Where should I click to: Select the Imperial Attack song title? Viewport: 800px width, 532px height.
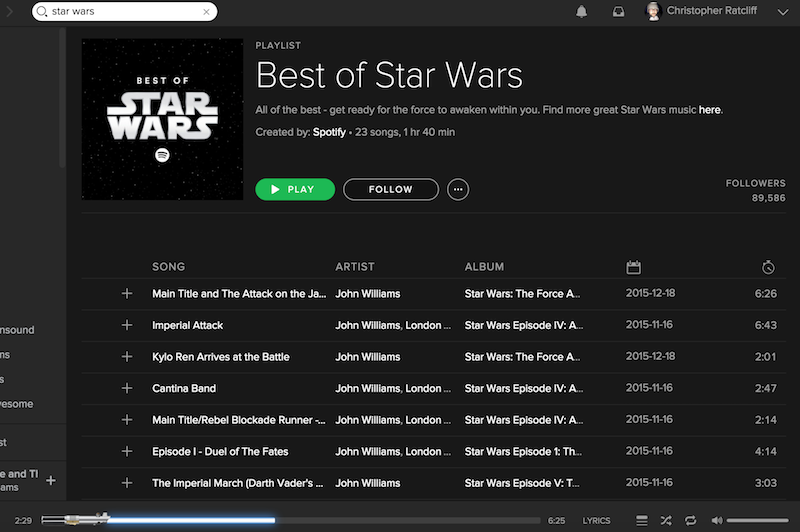click(x=187, y=325)
